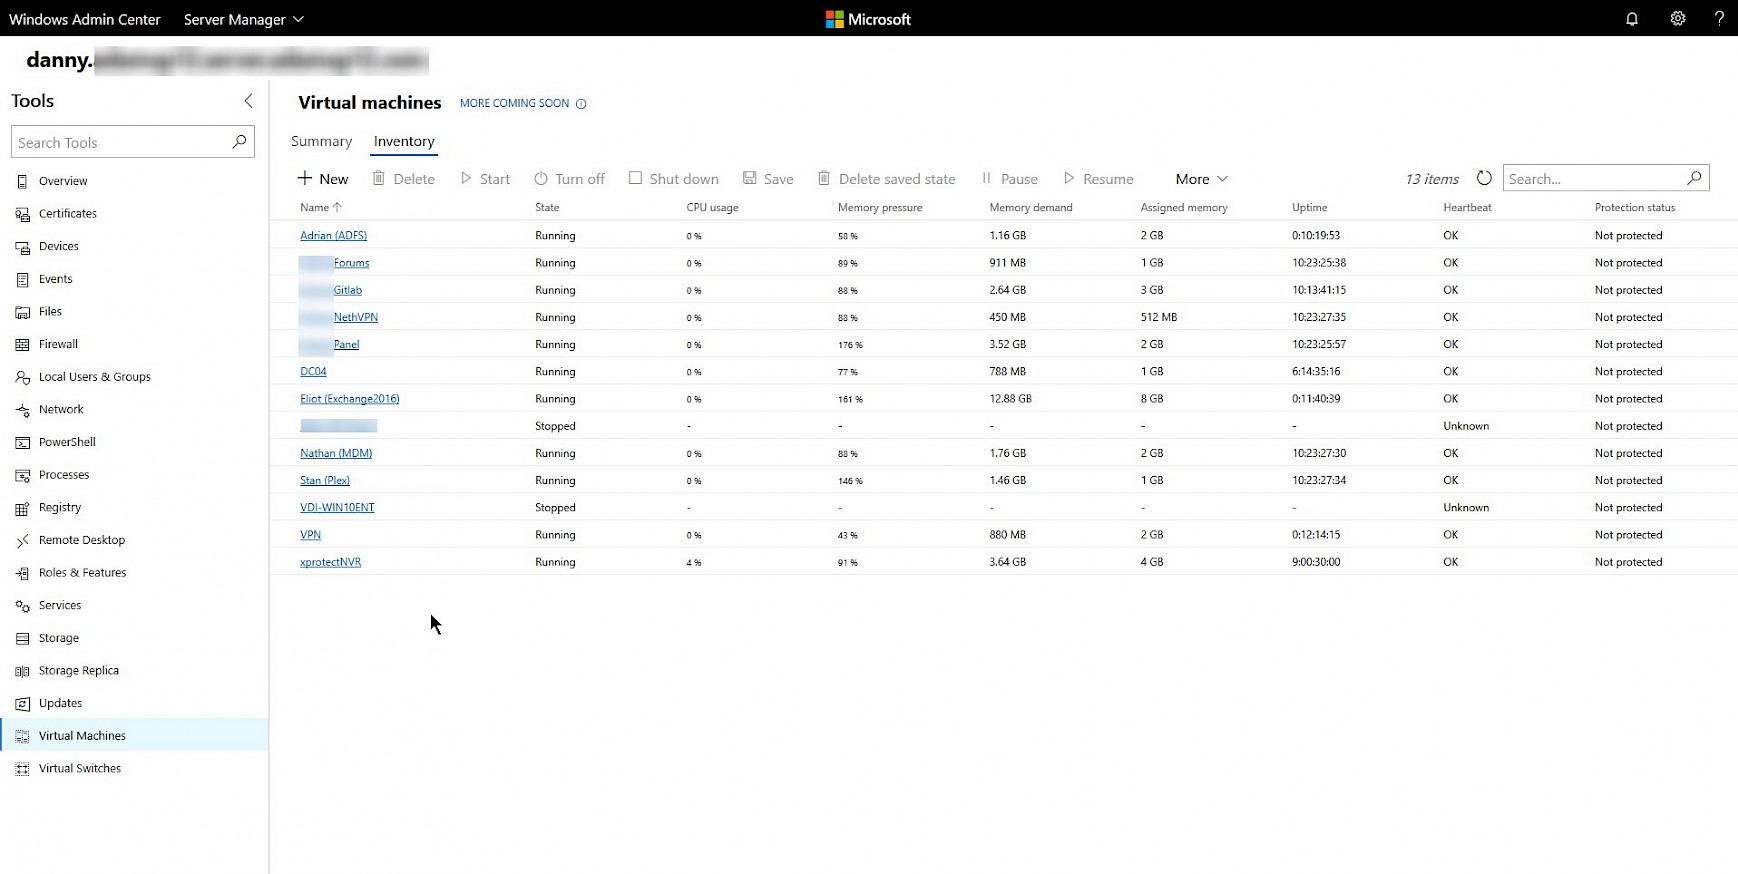Open the Eliot (Exchange2016) virtual machine
Screen dimensions: 1738x874
click(x=350, y=399)
